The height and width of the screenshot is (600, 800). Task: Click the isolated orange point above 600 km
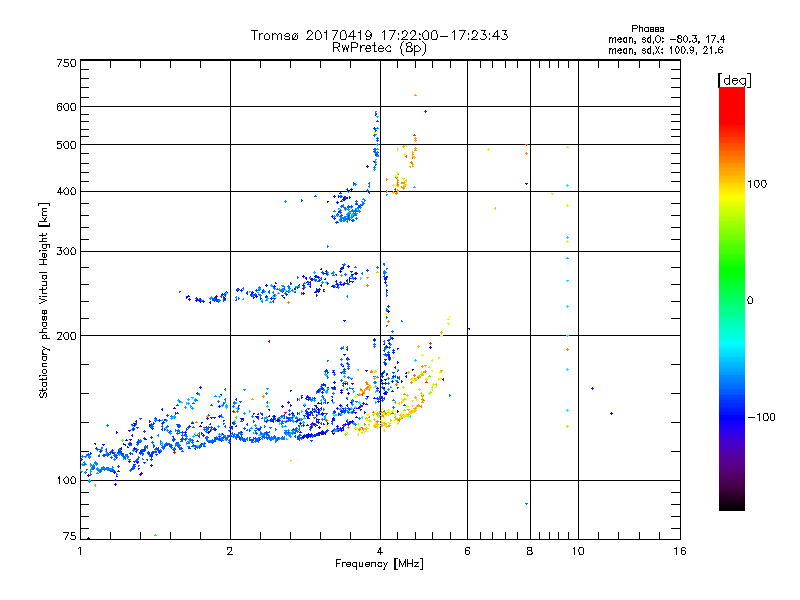415,95
